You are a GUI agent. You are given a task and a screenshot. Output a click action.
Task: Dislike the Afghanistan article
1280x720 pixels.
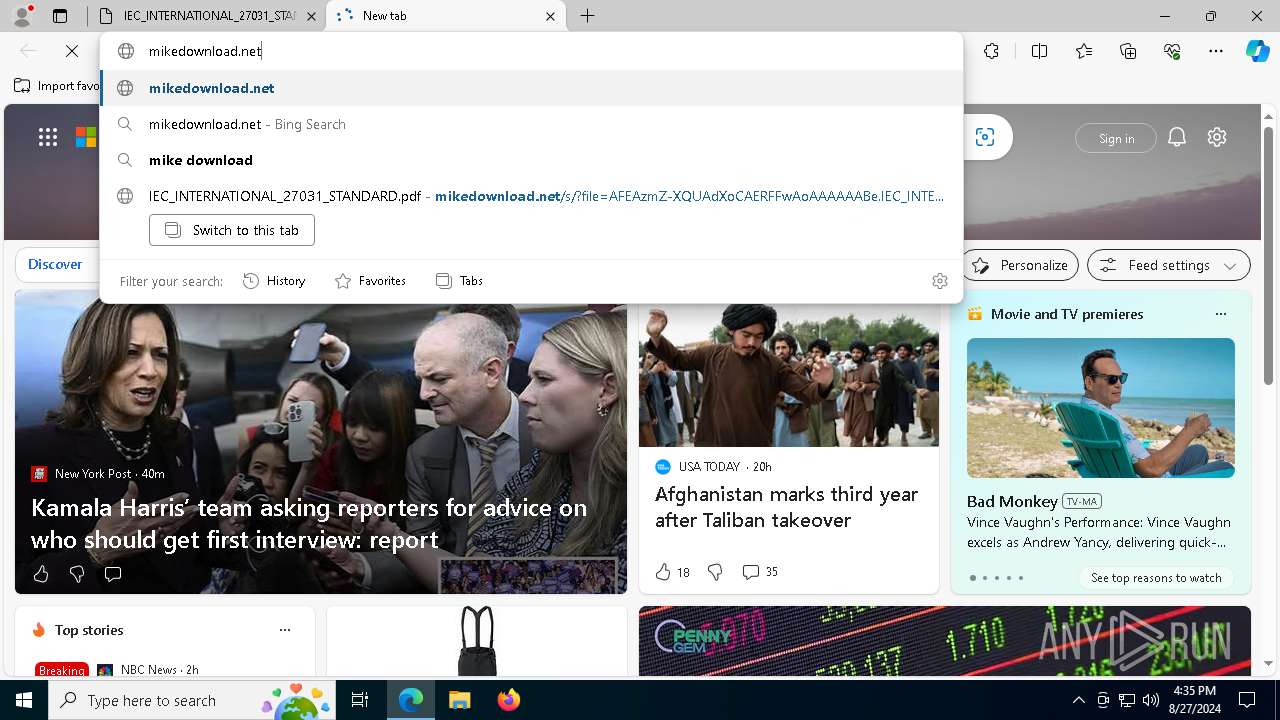[x=715, y=572]
